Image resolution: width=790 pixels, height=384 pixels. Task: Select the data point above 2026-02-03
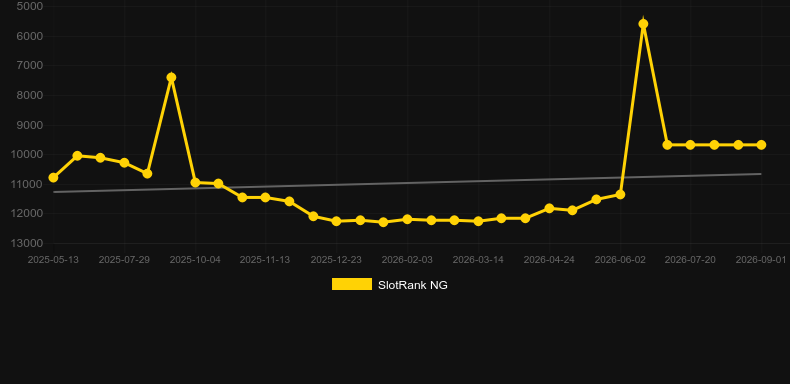point(407,219)
